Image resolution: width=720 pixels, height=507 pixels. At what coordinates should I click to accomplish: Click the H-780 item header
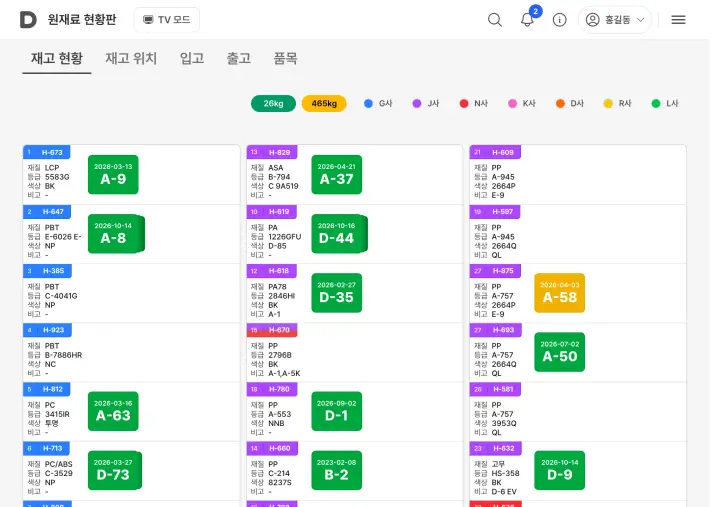pos(272,389)
